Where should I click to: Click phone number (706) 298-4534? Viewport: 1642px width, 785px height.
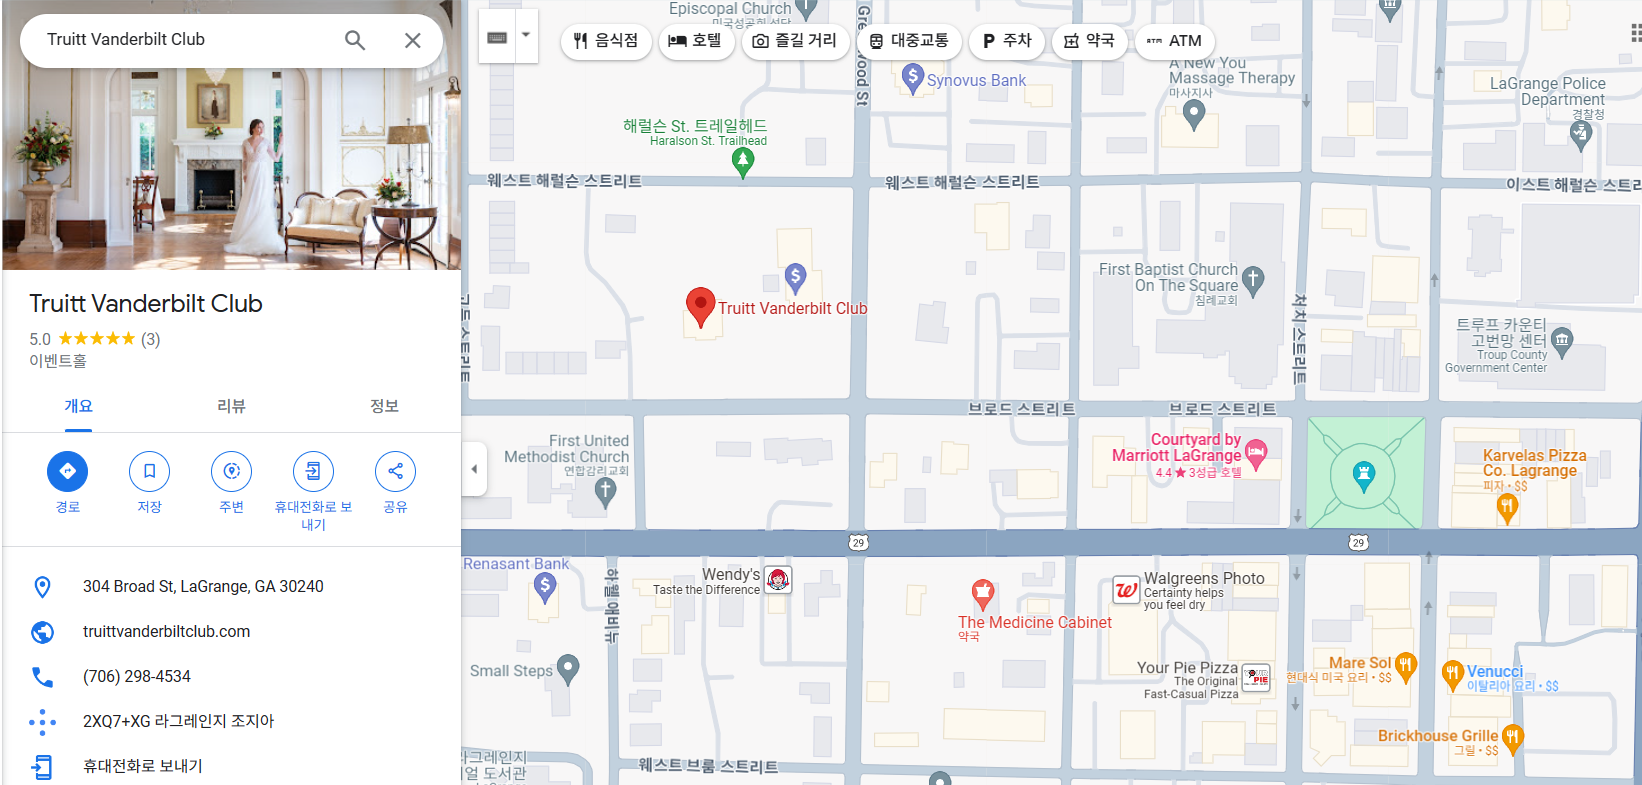coord(137,677)
